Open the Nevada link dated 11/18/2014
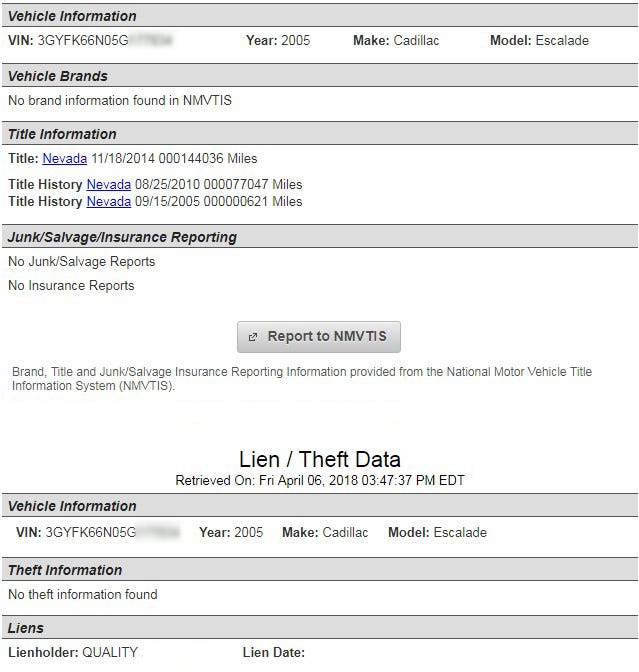The image size is (639, 672). point(65,159)
